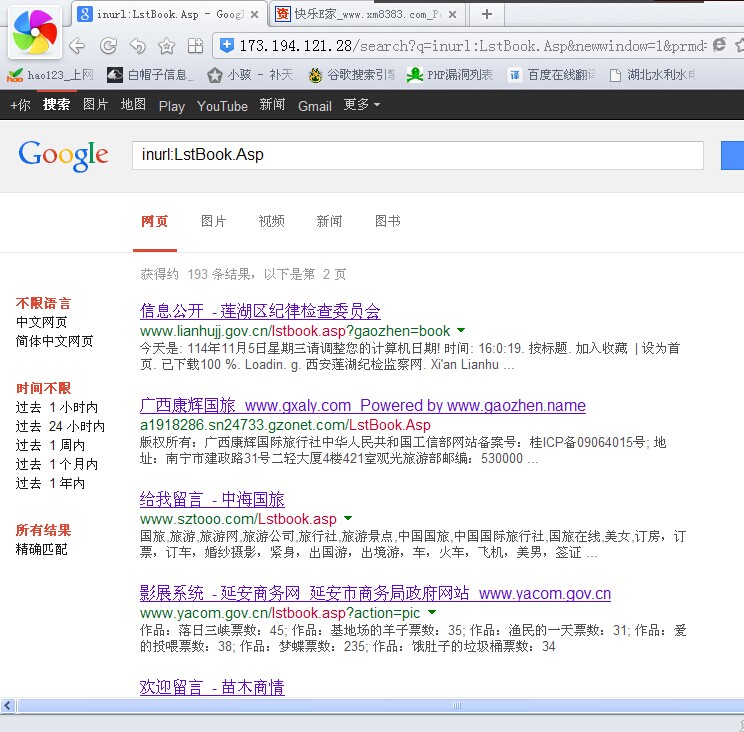Click the horizontal scrollbar thumb
Image resolution: width=744 pixels, height=732 pixels.
point(381,705)
